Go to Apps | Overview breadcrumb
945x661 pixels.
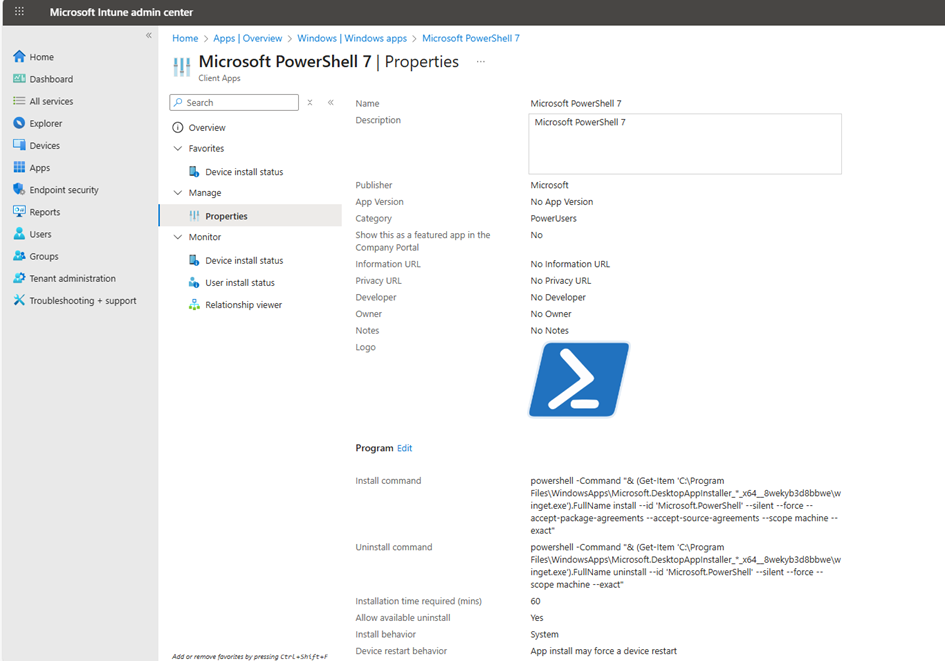point(248,38)
